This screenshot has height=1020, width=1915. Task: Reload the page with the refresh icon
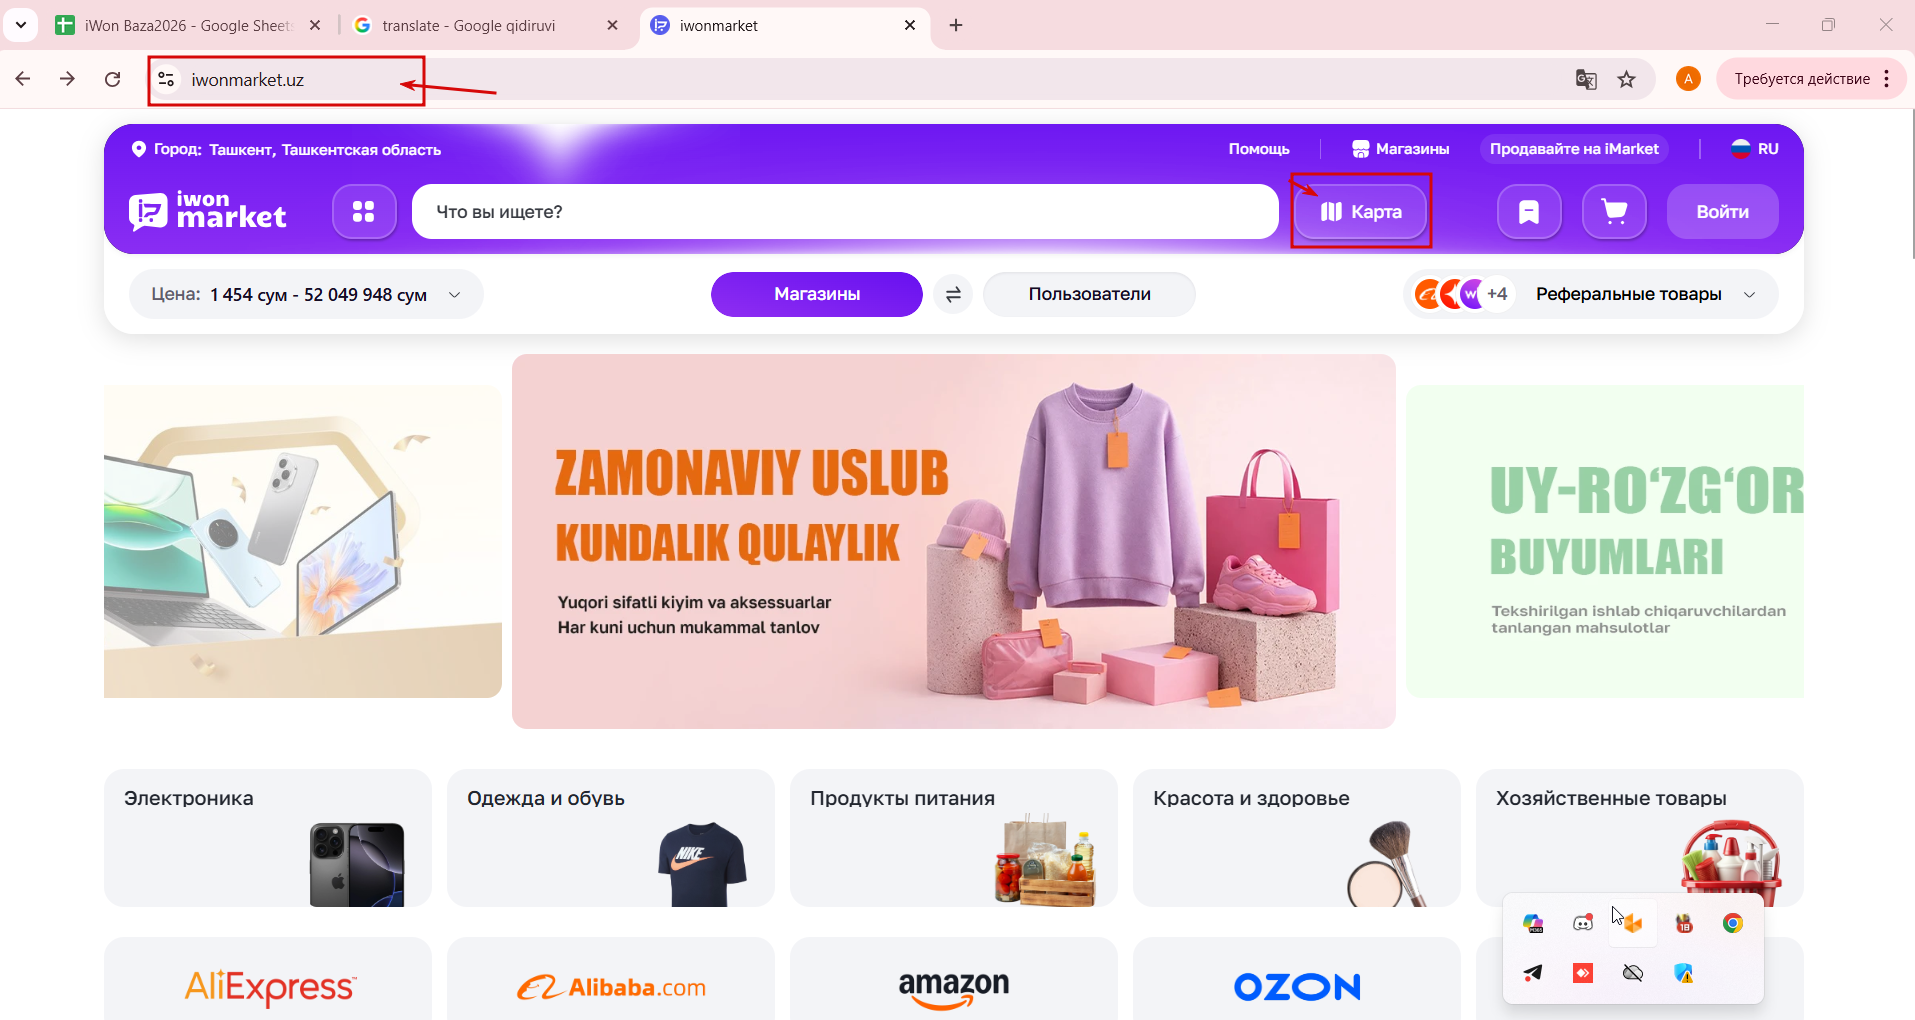113,79
